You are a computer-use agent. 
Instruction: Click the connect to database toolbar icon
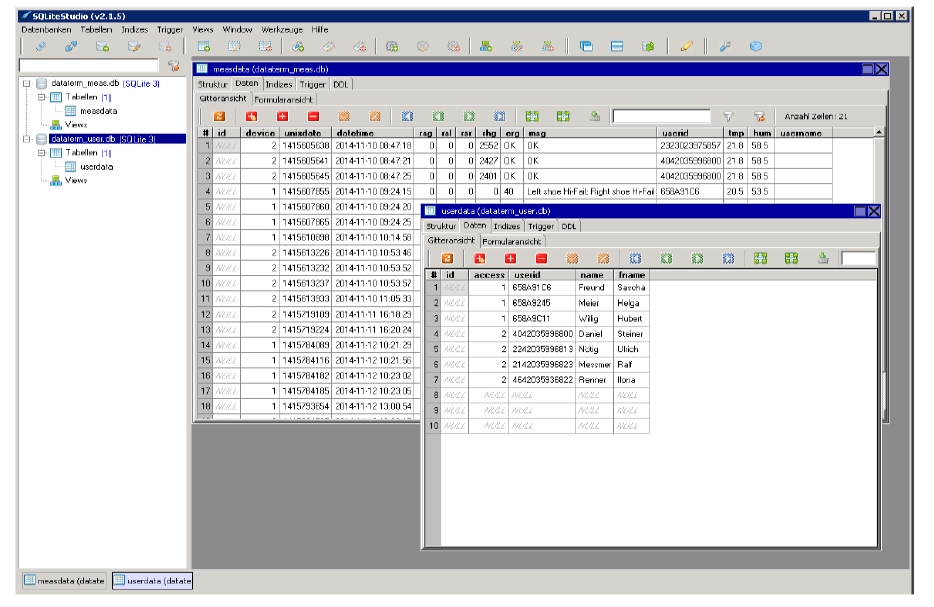[41, 46]
